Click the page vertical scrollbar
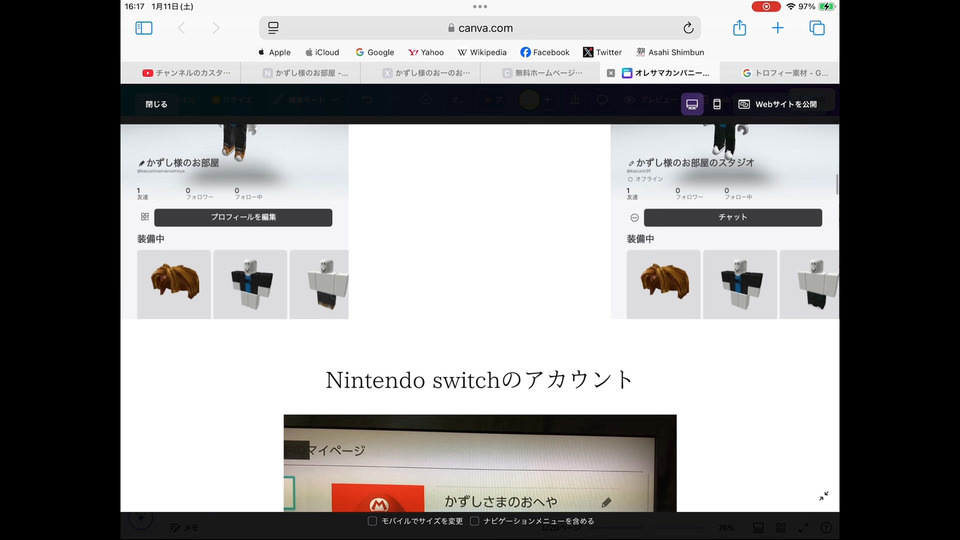The width and height of the screenshot is (960, 540). coord(836,184)
